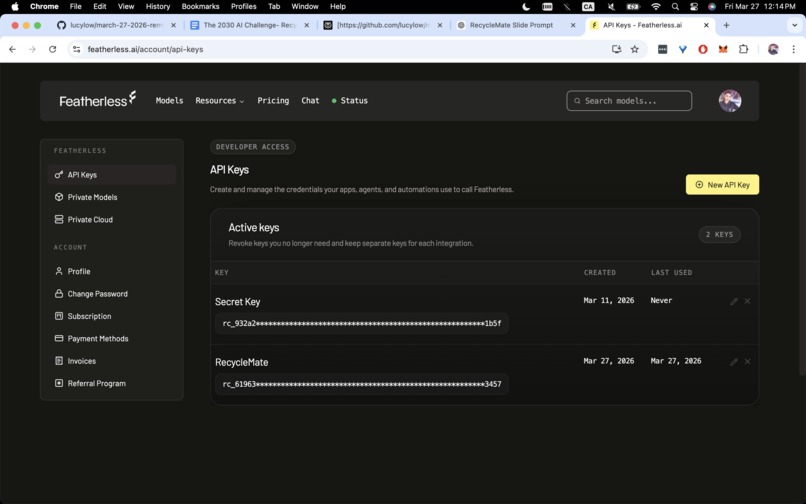The height and width of the screenshot is (504, 806).
Task: Click the New API Key button
Action: [722, 185]
